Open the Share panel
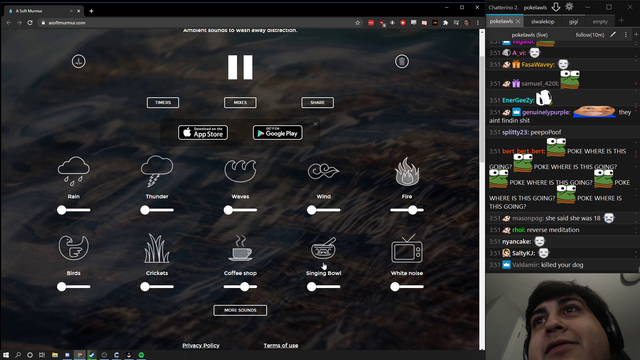The image size is (640, 360). [318, 102]
